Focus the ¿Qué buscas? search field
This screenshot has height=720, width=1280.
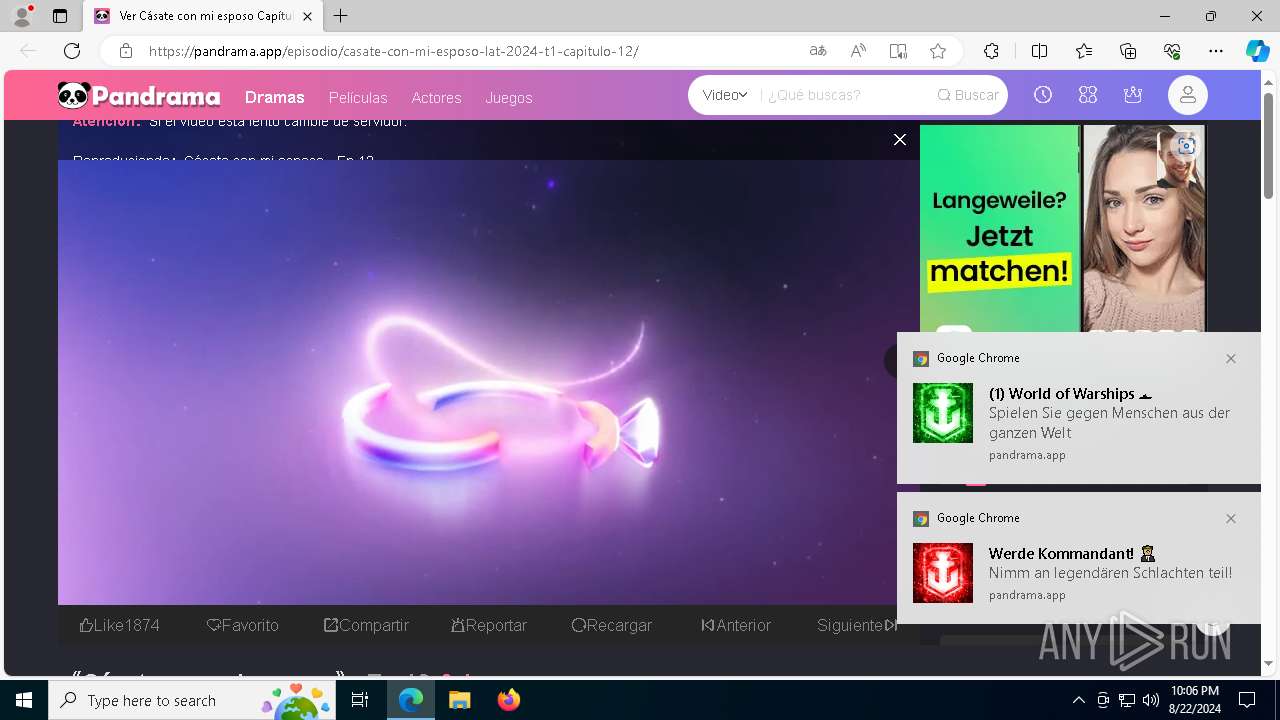click(845, 95)
